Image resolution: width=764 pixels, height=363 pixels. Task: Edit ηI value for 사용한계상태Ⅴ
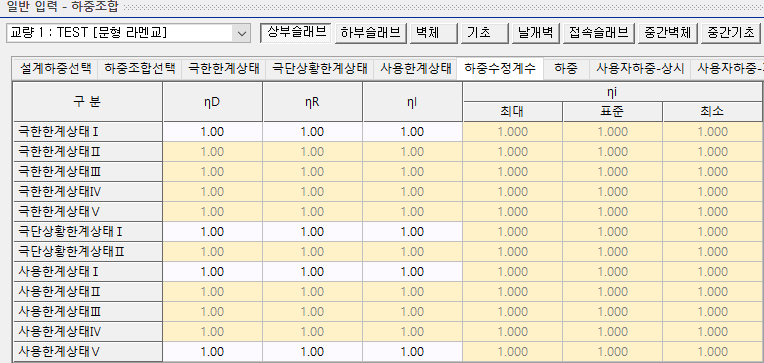point(412,351)
